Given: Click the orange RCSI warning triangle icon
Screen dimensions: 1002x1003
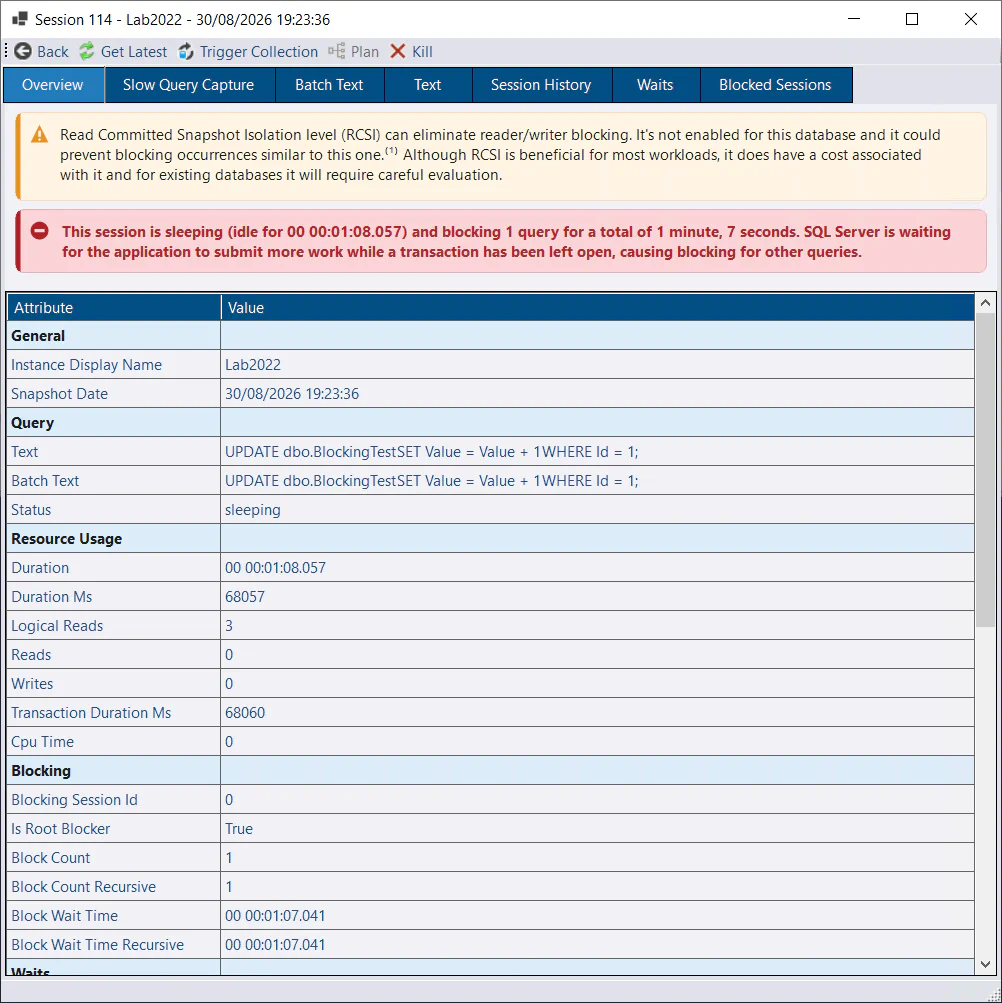Looking at the screenshot, I should [x=40, y=134].
